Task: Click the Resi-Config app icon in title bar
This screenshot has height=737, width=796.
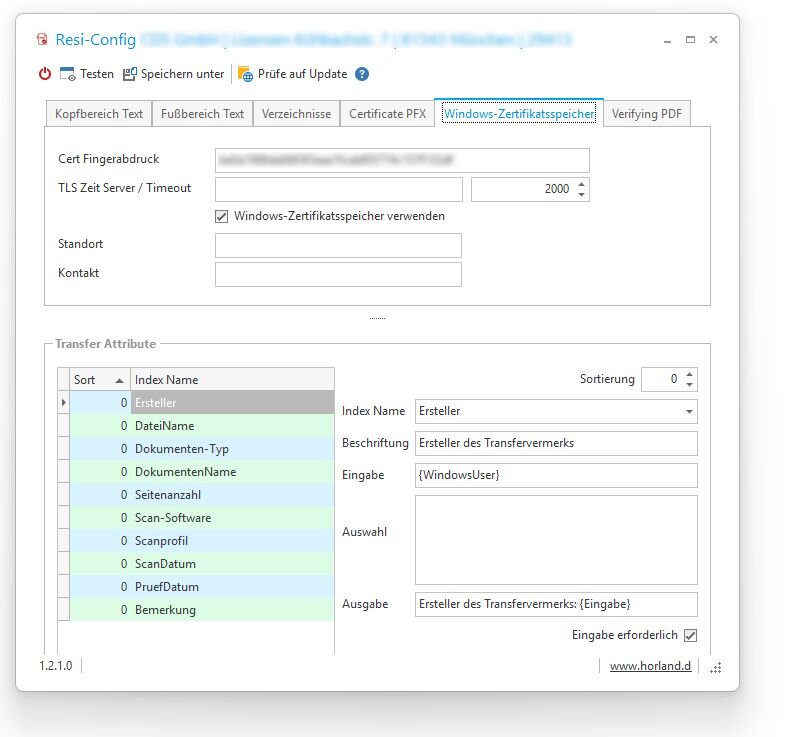Action: (42, 40)
